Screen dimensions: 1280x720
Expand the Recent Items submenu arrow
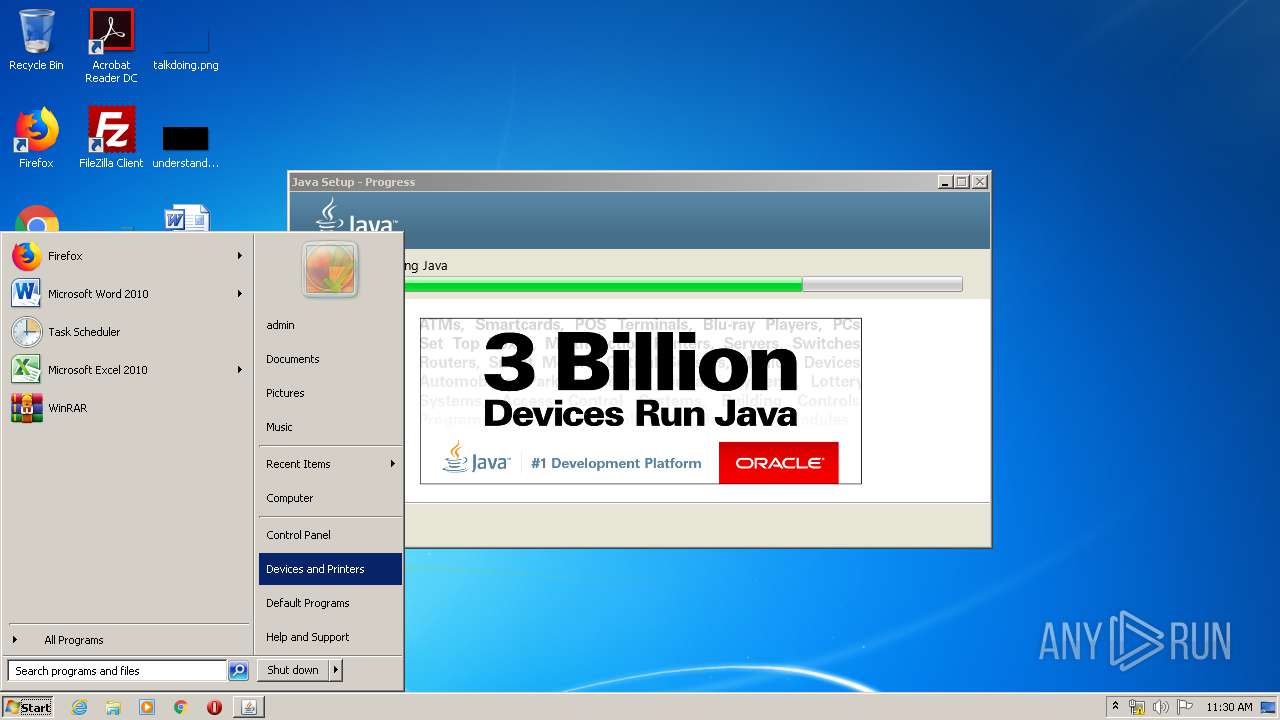click(x=392, y=464)
